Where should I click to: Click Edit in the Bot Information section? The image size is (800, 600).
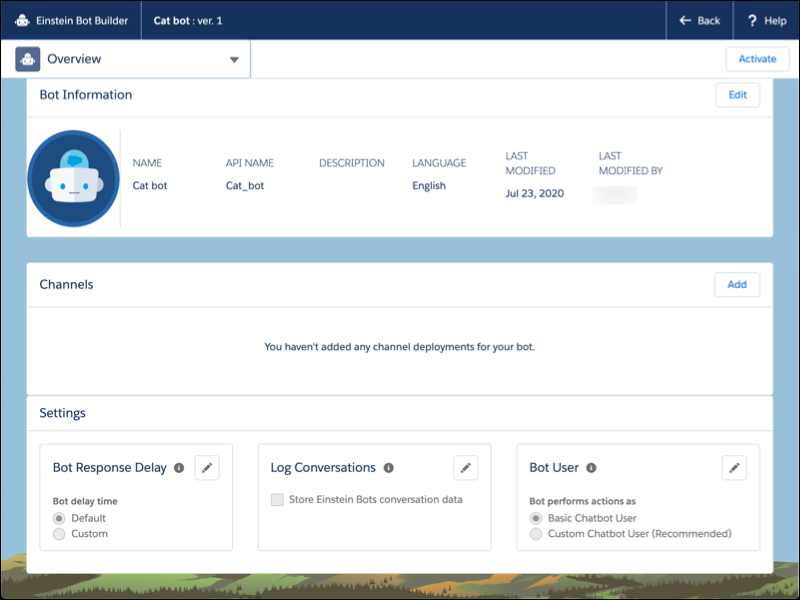tap(738, 95)
